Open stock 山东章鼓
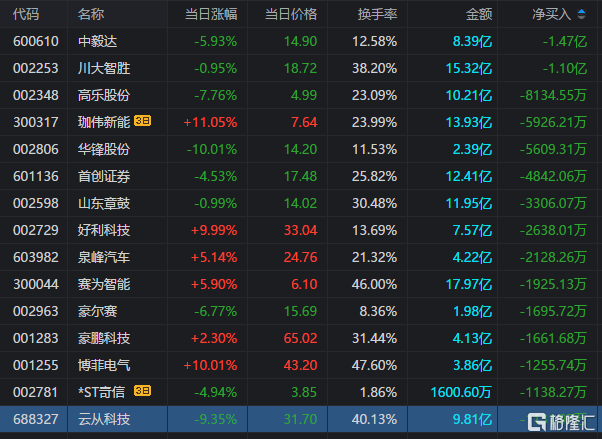 [x=104, y=203]
